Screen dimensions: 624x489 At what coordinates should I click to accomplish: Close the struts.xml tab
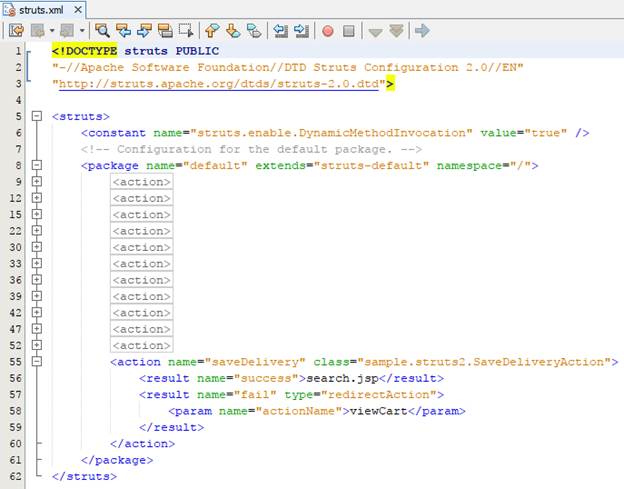pyautogui.click(x=78, y=10)
